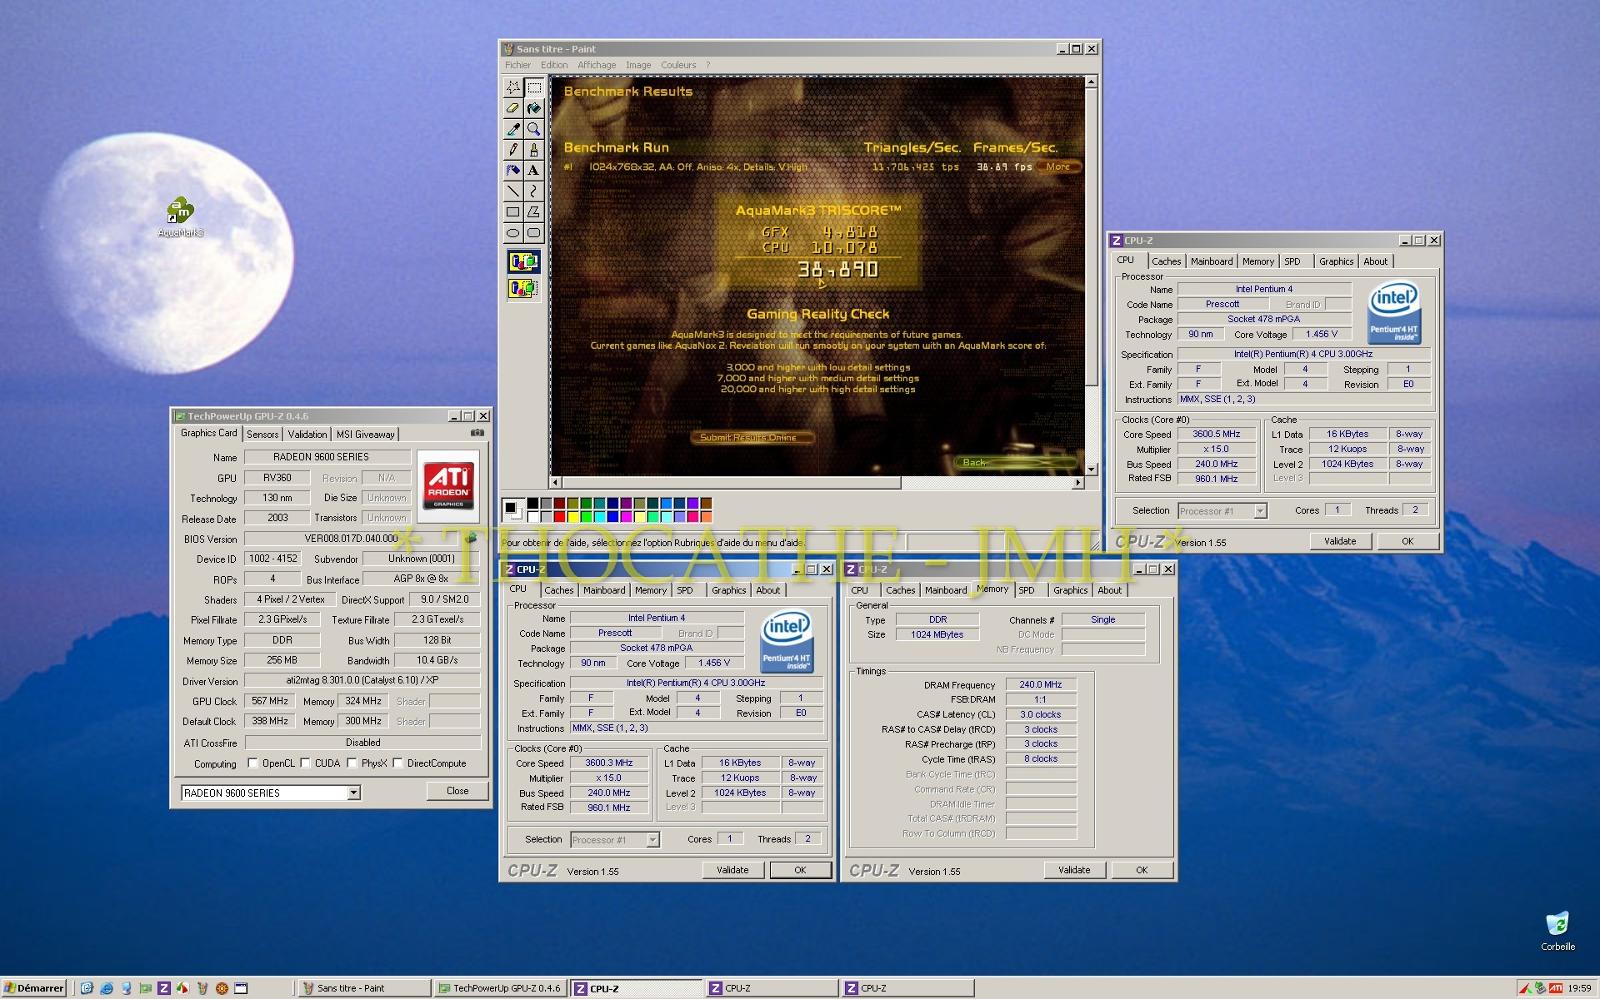Activate the Magnifier tool in Paint
This screenshot has width=1600, height=999.
(534, 129)
